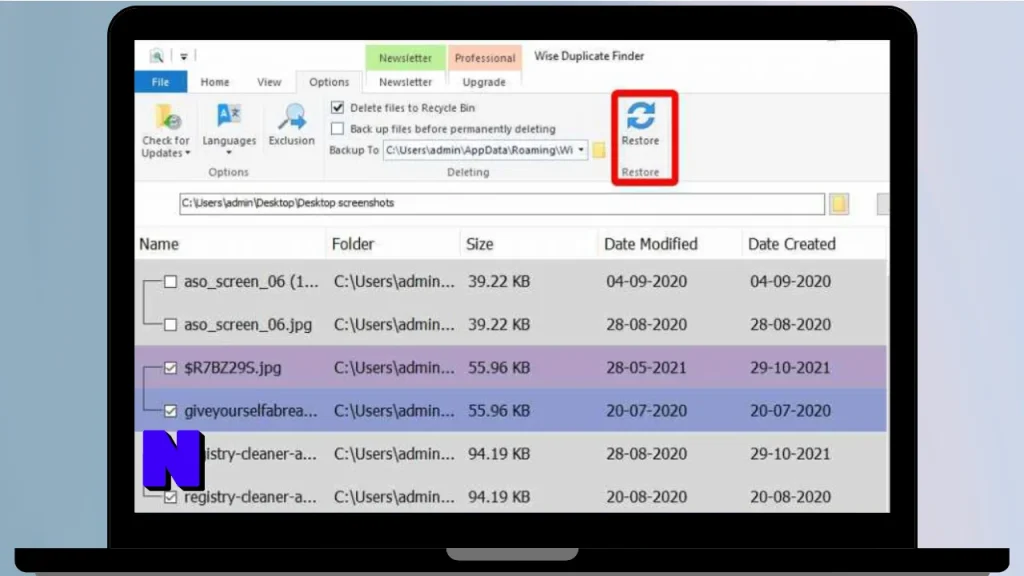Toggle Delete files to Recycle Bin

[337, 108]
